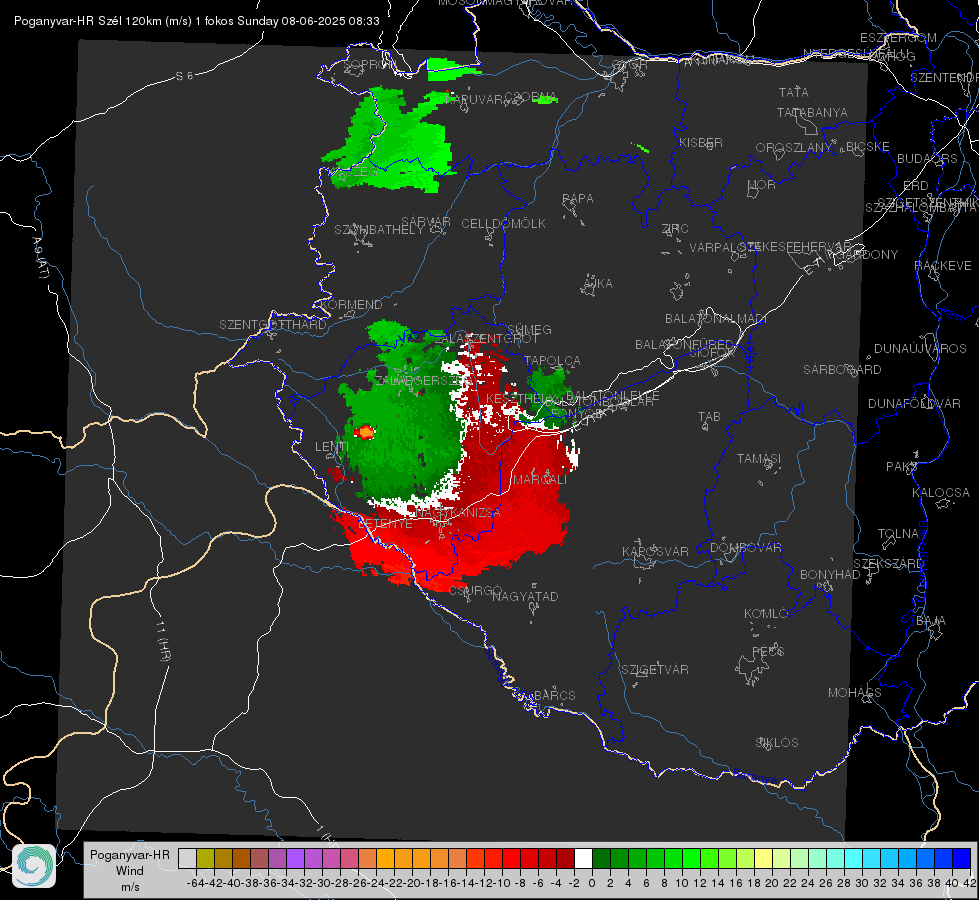
Task: Click the MOR town label
Action: pyautogui.click(x=762, y=184)
